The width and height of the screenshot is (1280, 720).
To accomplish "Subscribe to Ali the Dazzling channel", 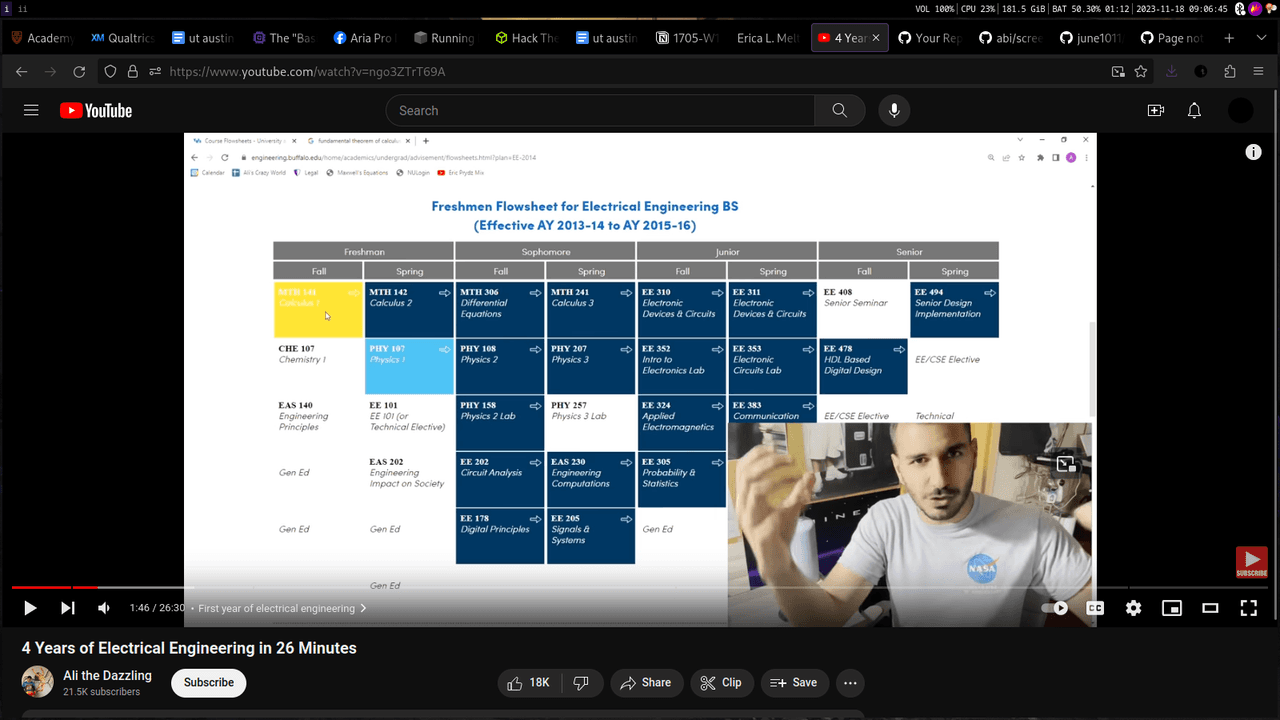I will 208,683.
